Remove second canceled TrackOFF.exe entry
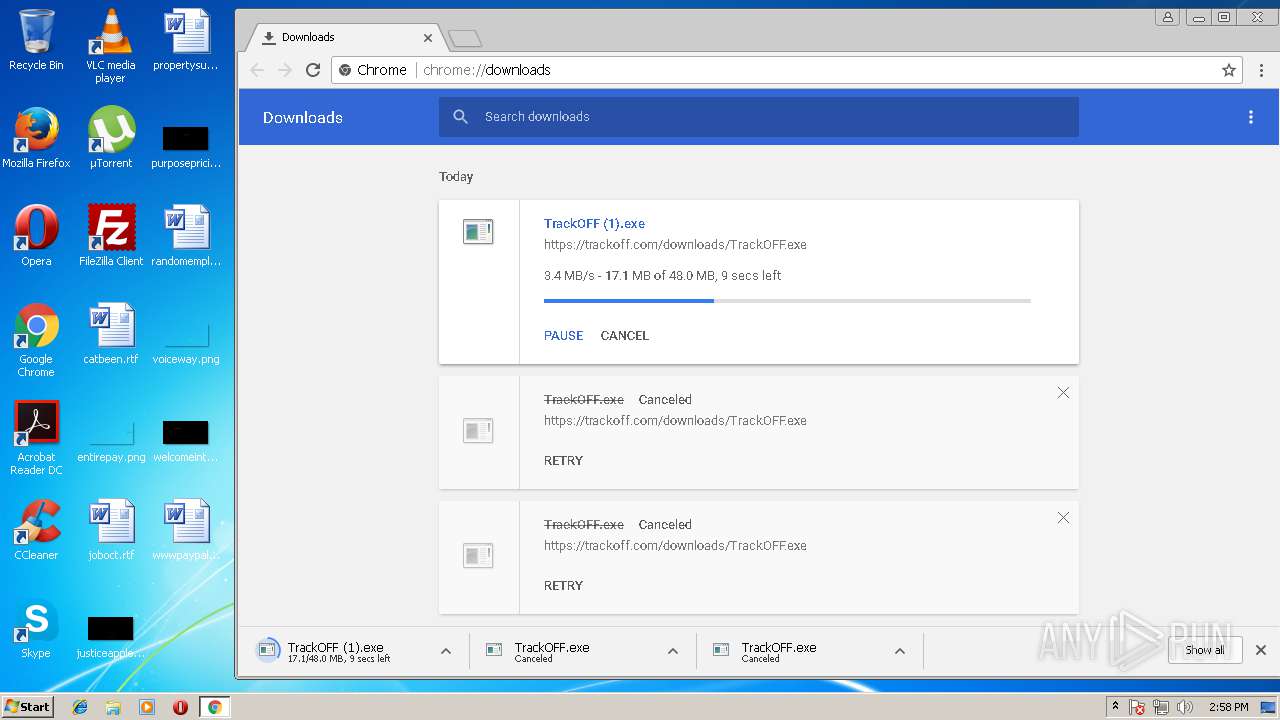The image size is (1280, 720). (1063, 518)
